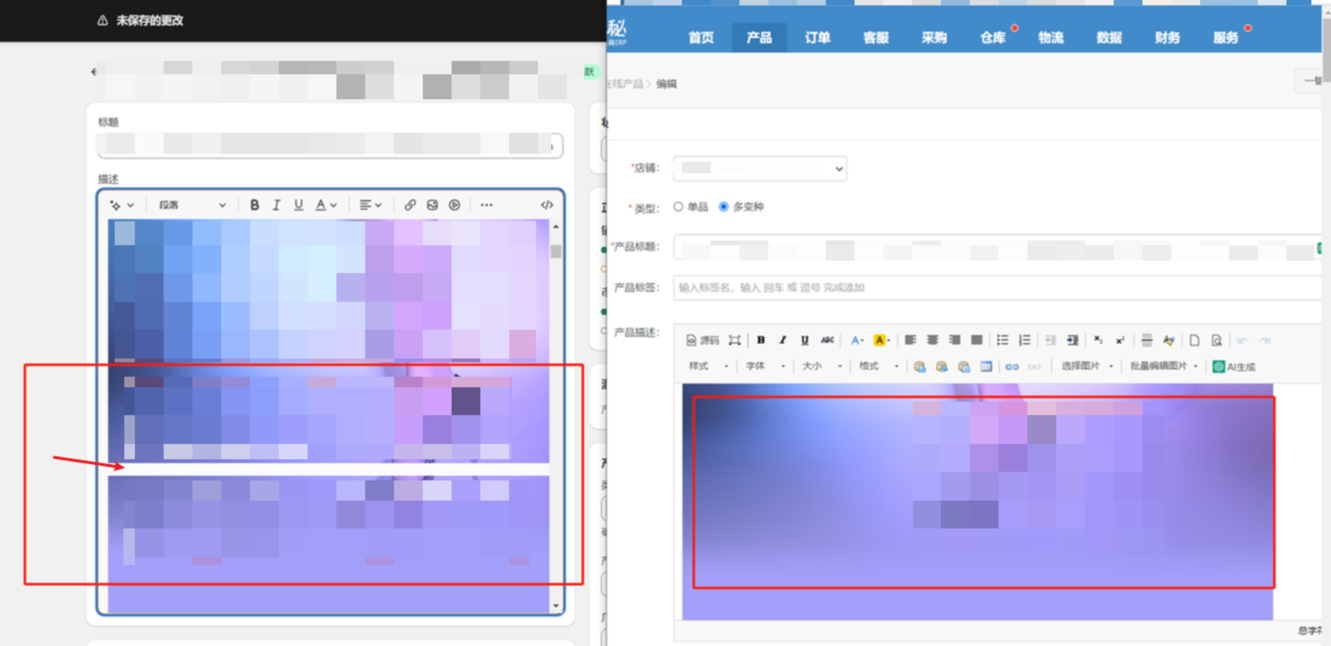1331x646 pixels.
Task: Open the 字体 font dropdown
Action: [765, 366]
